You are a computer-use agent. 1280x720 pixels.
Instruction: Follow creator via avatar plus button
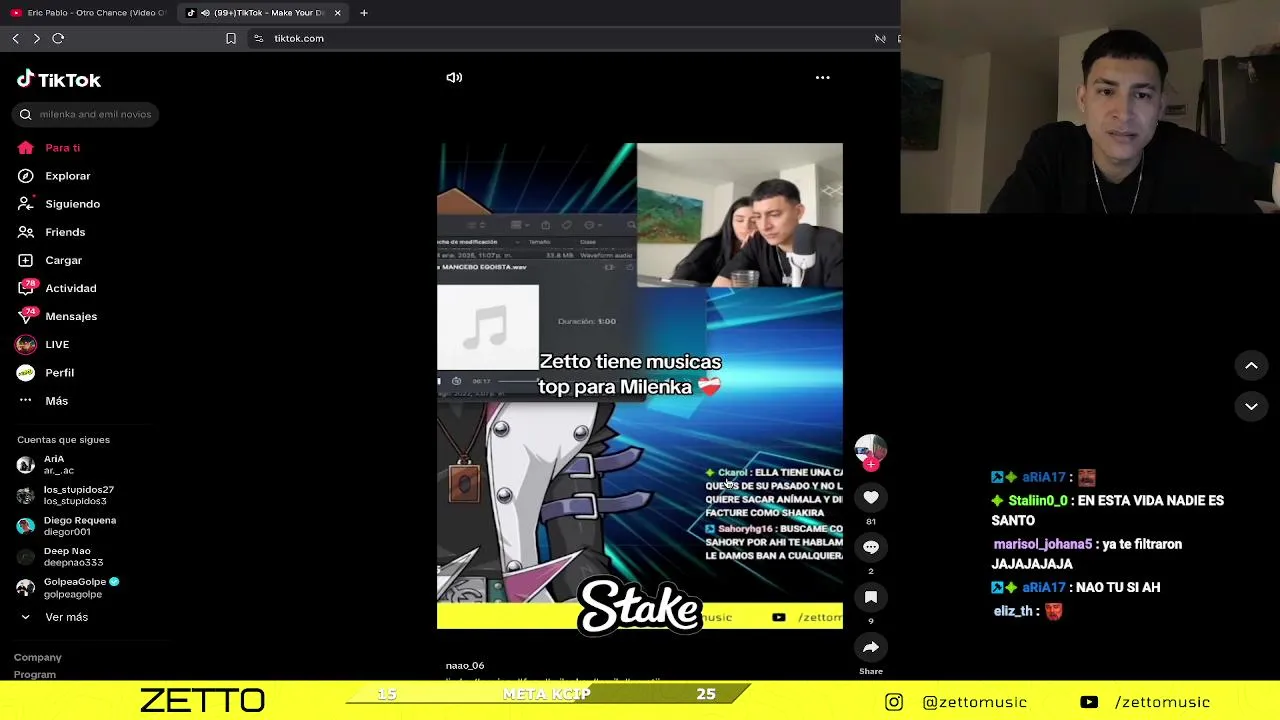click(x=871, y=465)
